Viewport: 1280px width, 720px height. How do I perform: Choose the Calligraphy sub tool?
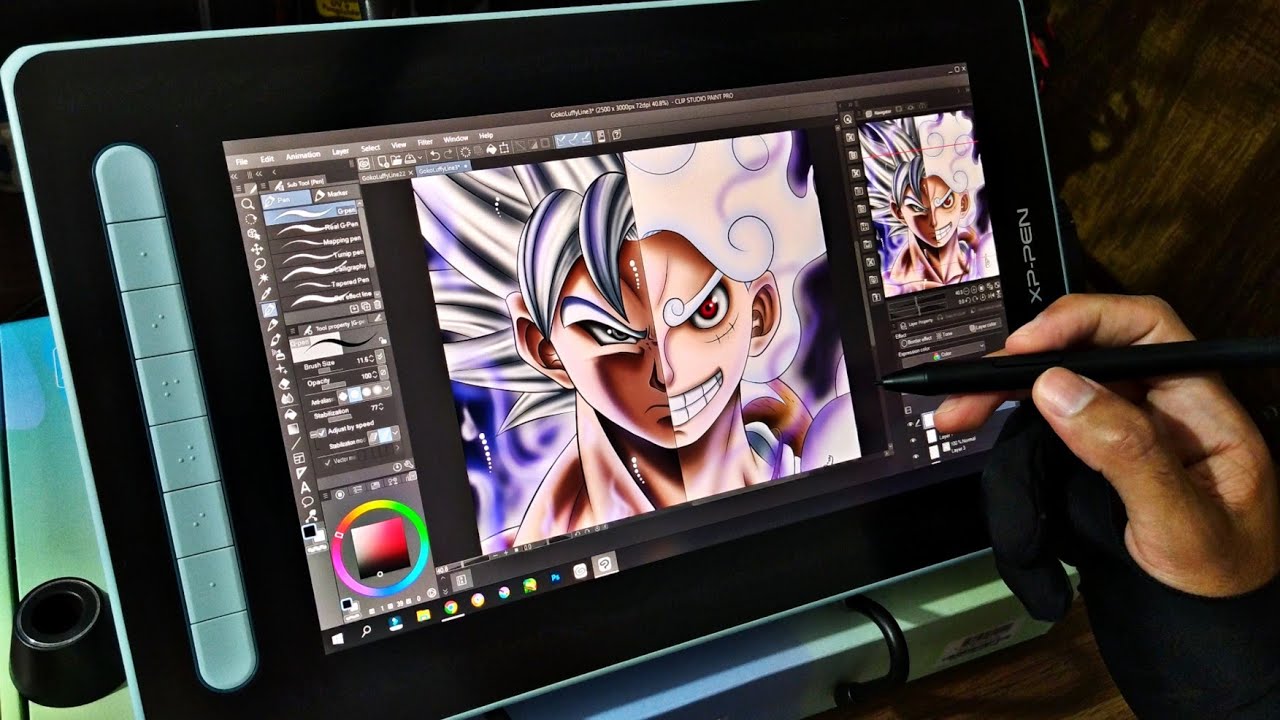pyautogui.click(x=321, y=270)
